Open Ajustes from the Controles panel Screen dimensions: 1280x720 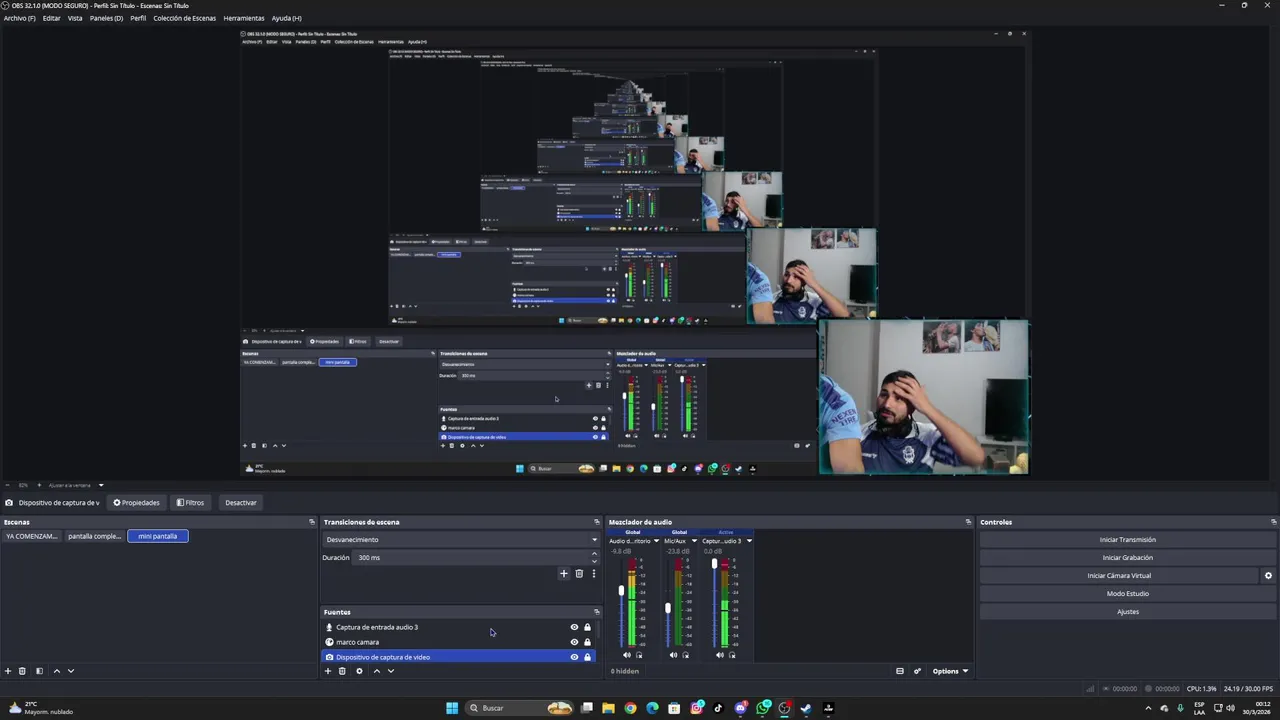[x=1127, y=612]
